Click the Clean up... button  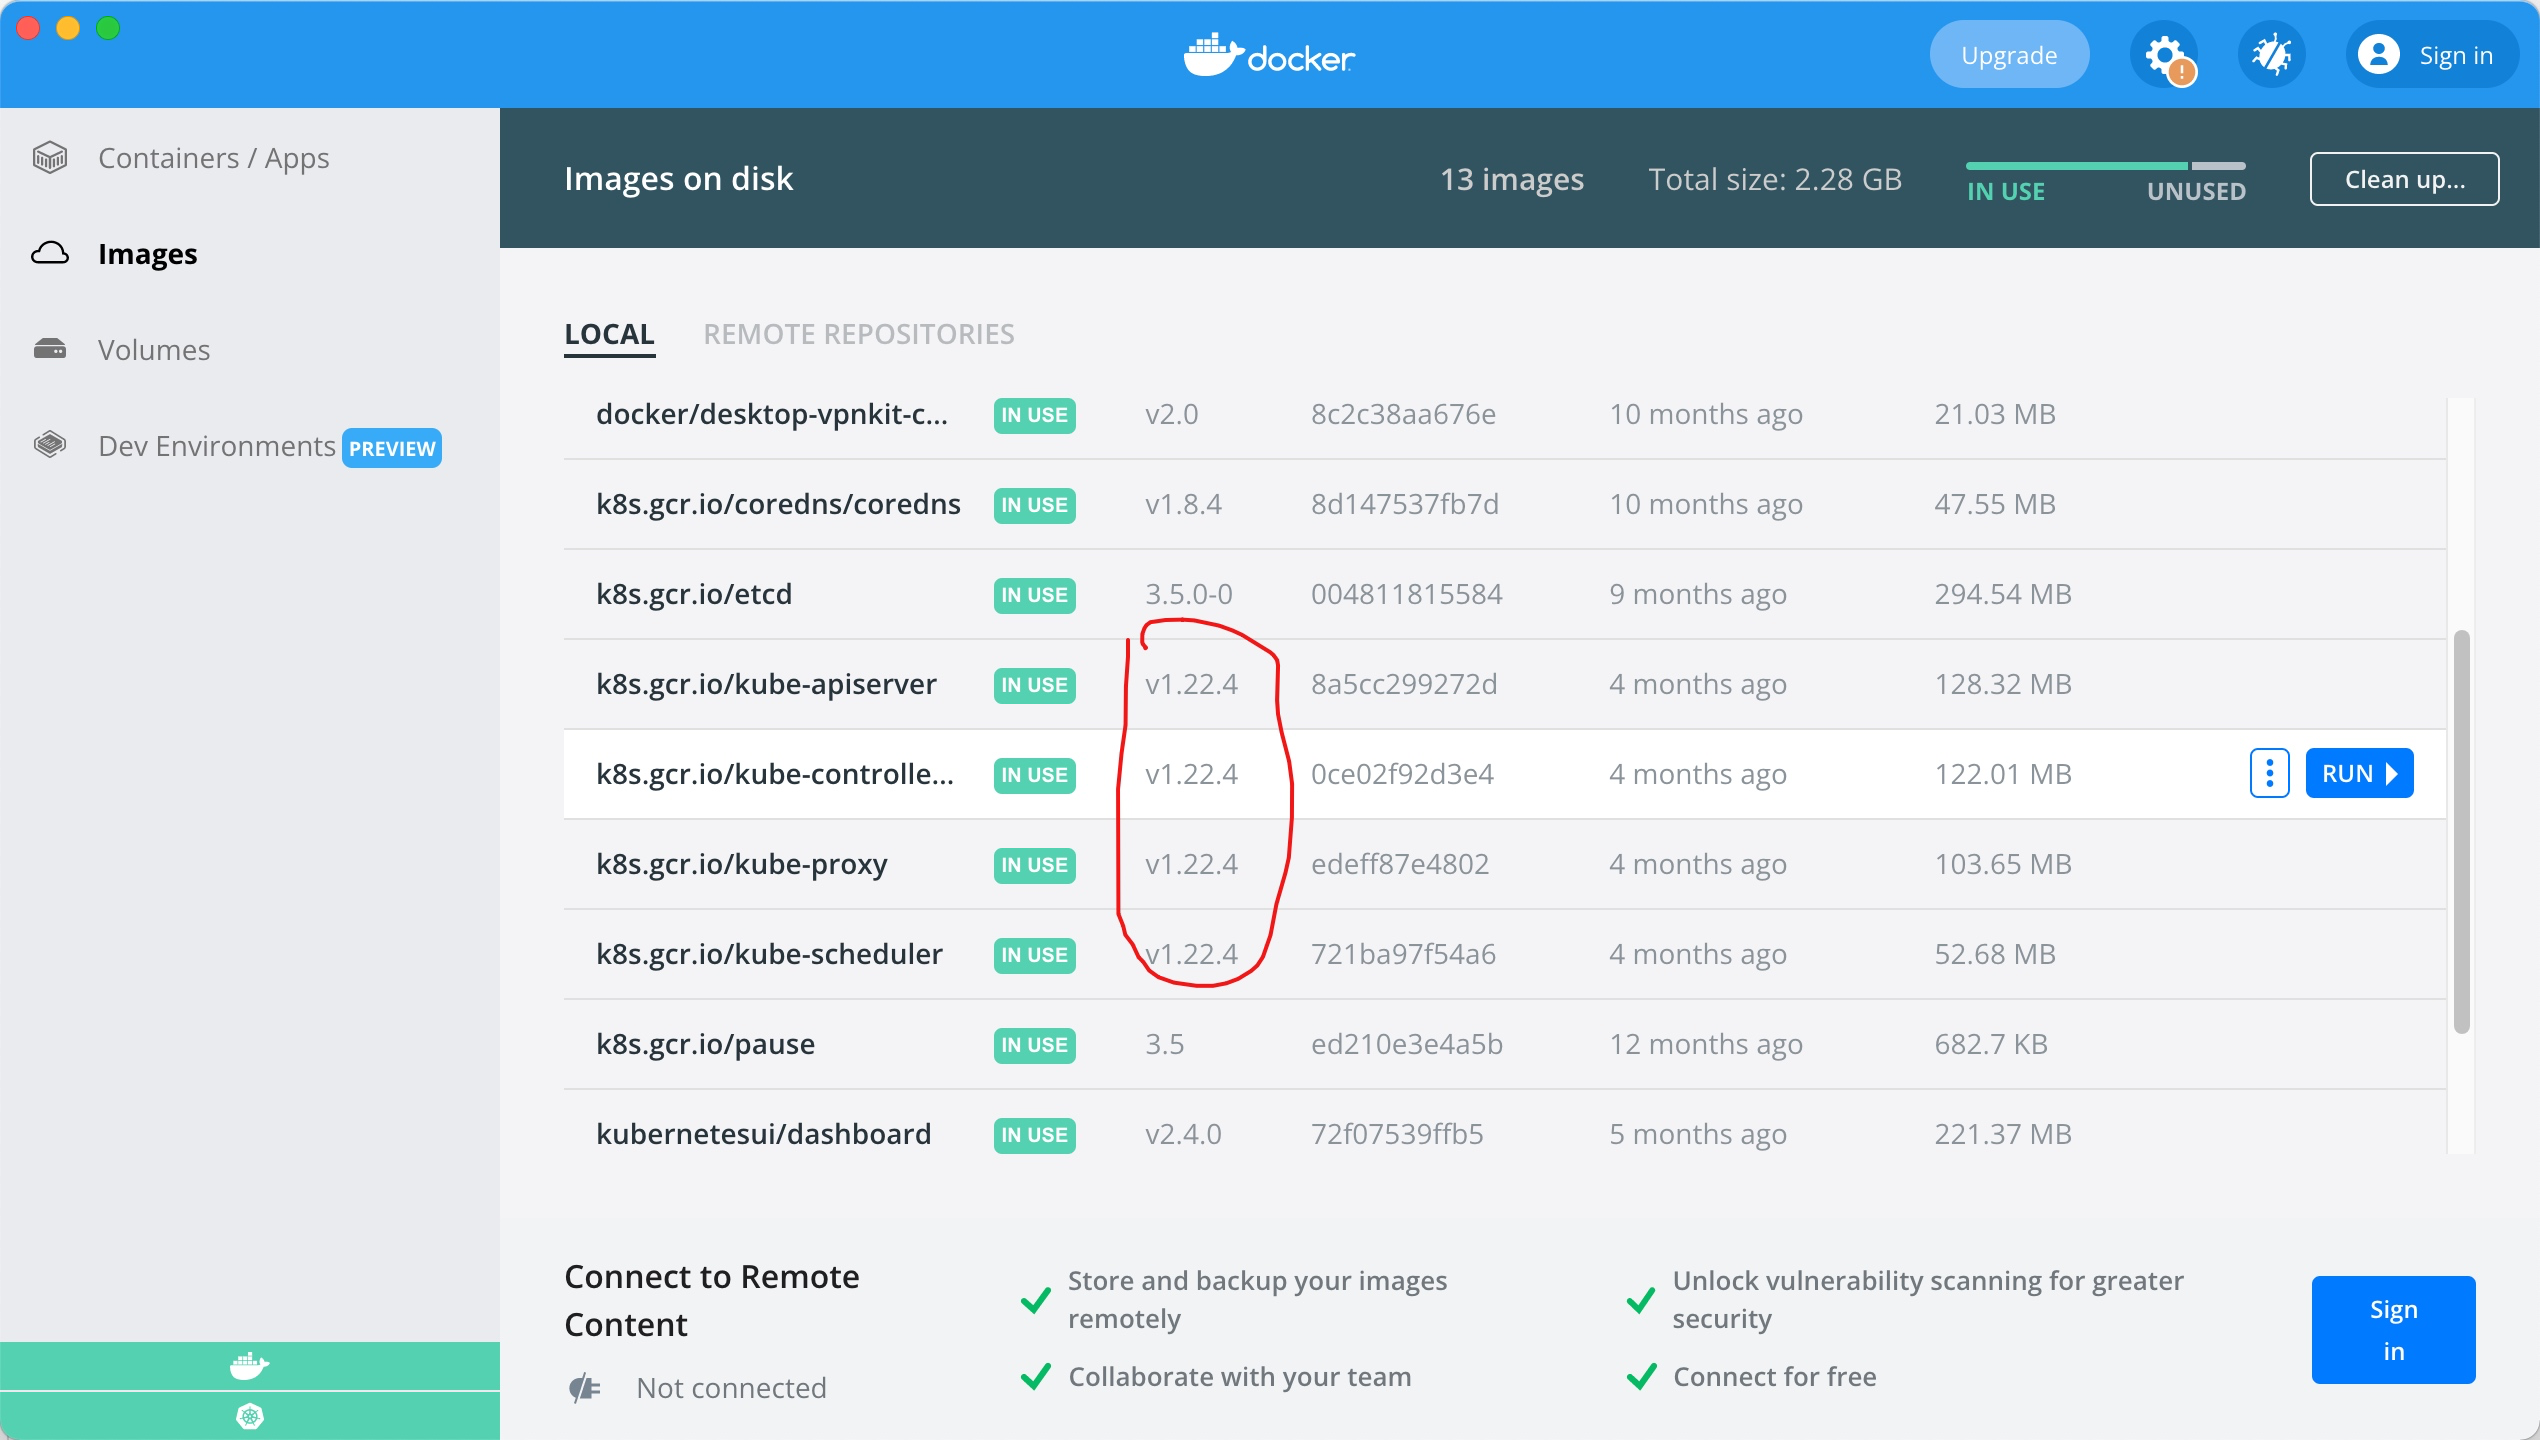pyautogui.click(x=2404, y=179)
